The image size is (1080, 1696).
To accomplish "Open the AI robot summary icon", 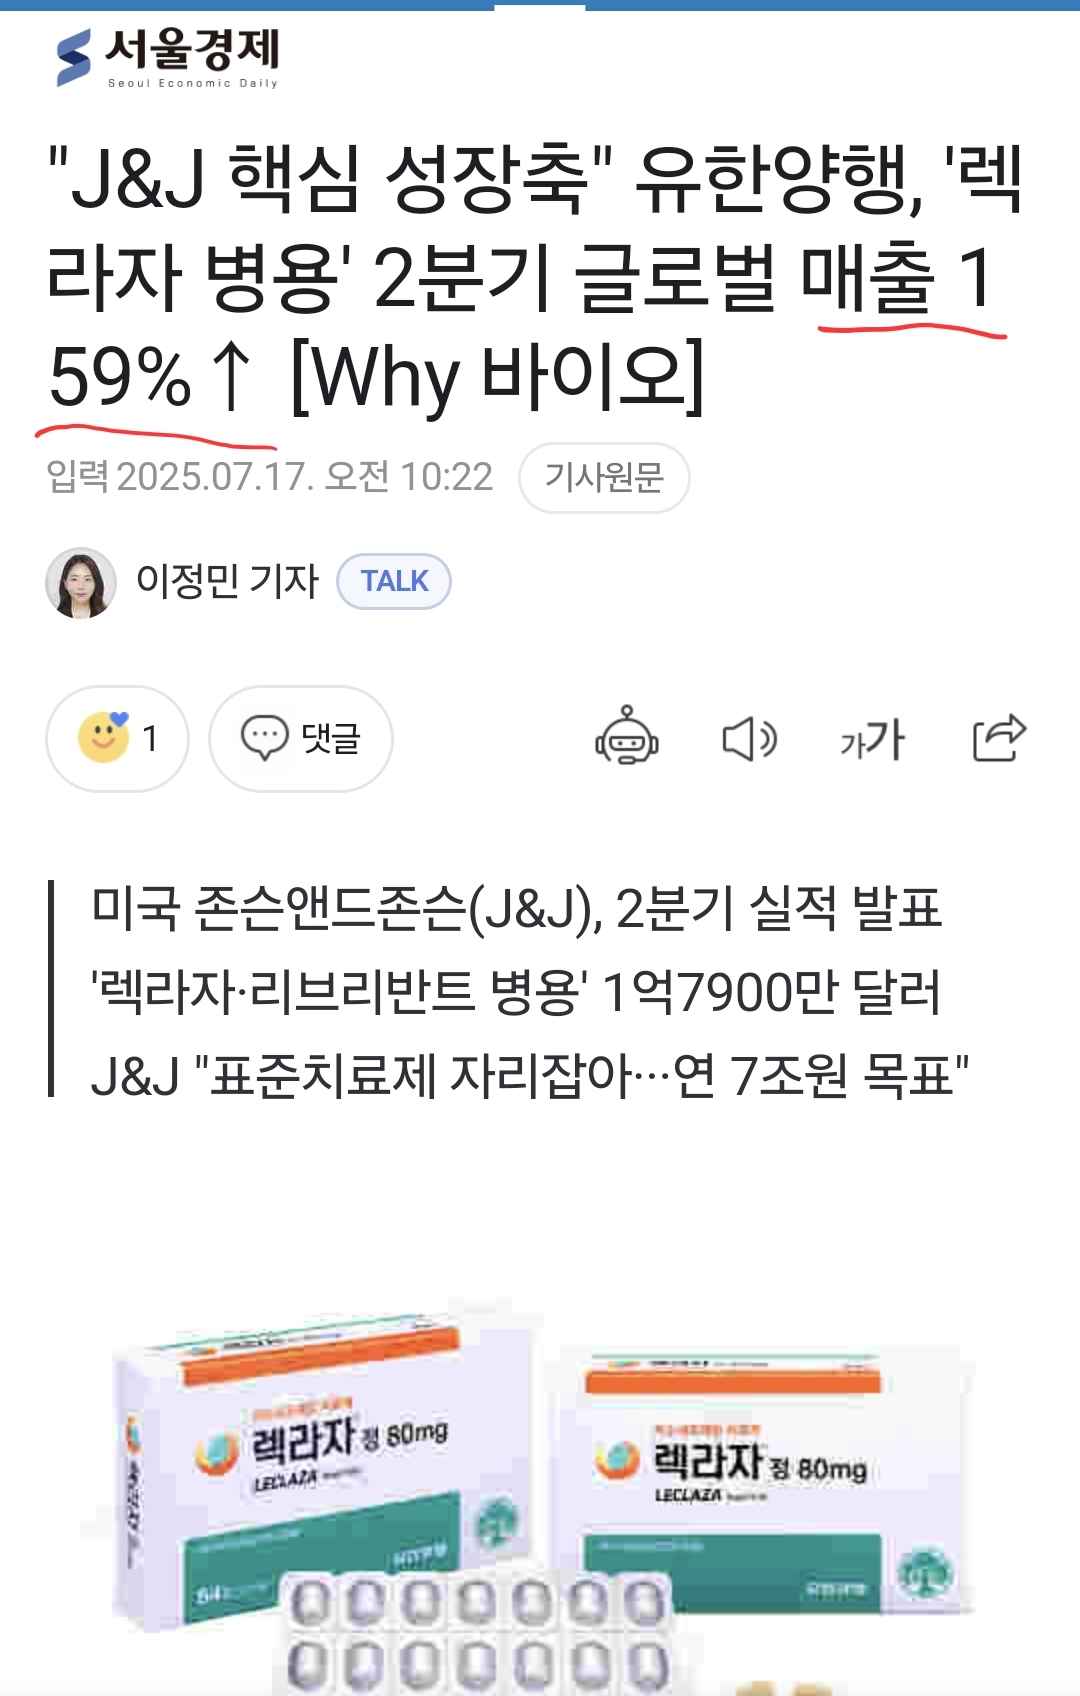I will click(627, 738).
